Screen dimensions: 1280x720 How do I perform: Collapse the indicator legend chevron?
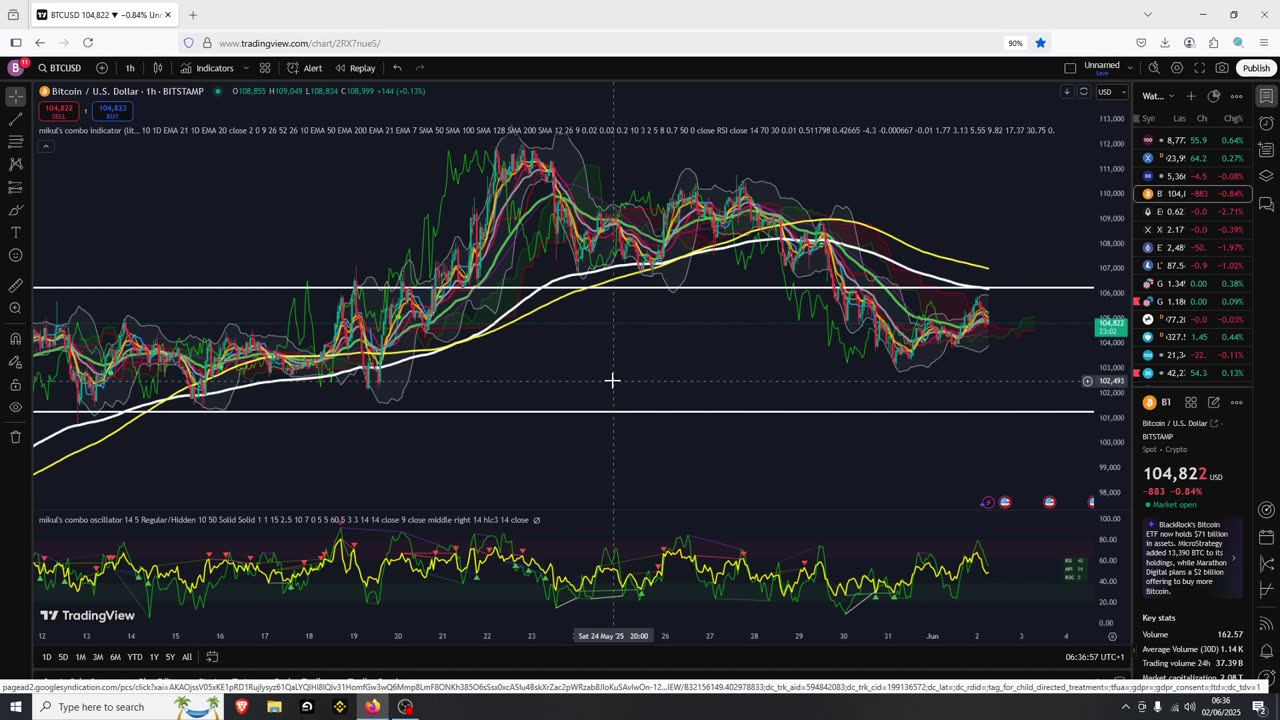point(45,146)
